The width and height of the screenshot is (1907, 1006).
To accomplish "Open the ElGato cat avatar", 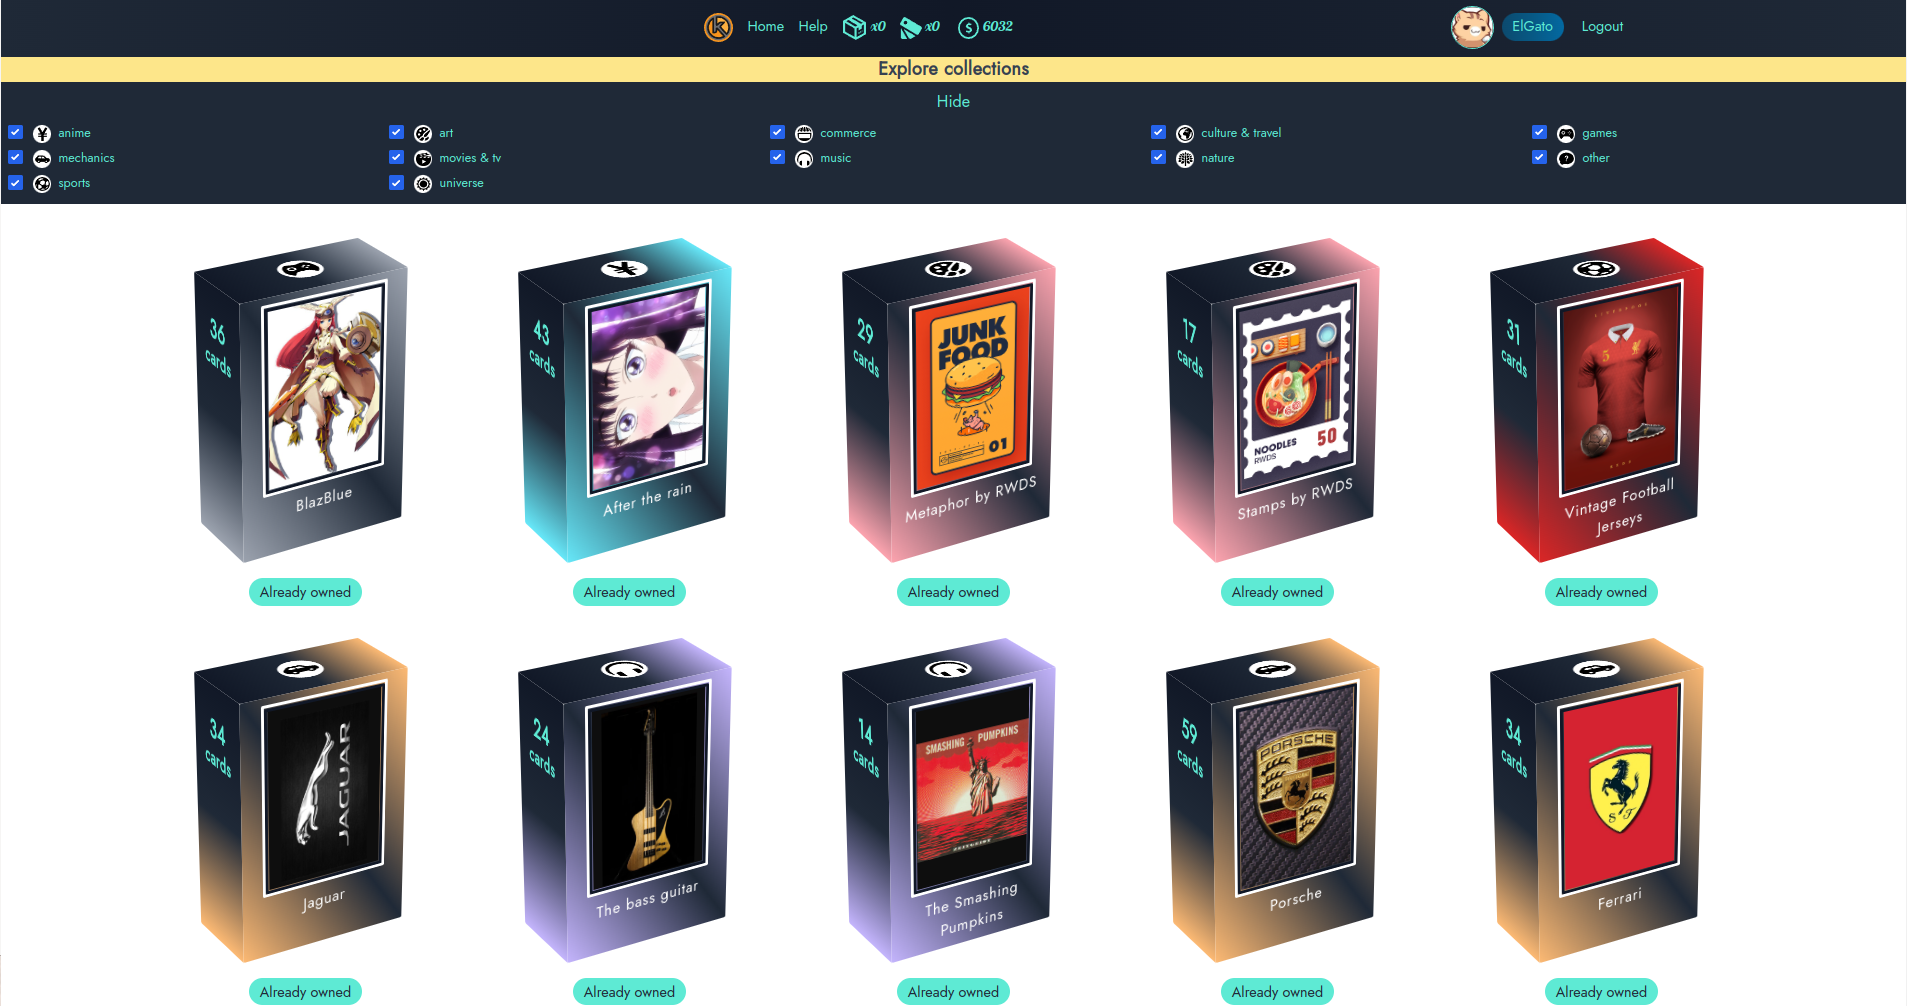I will [1472, 27].
